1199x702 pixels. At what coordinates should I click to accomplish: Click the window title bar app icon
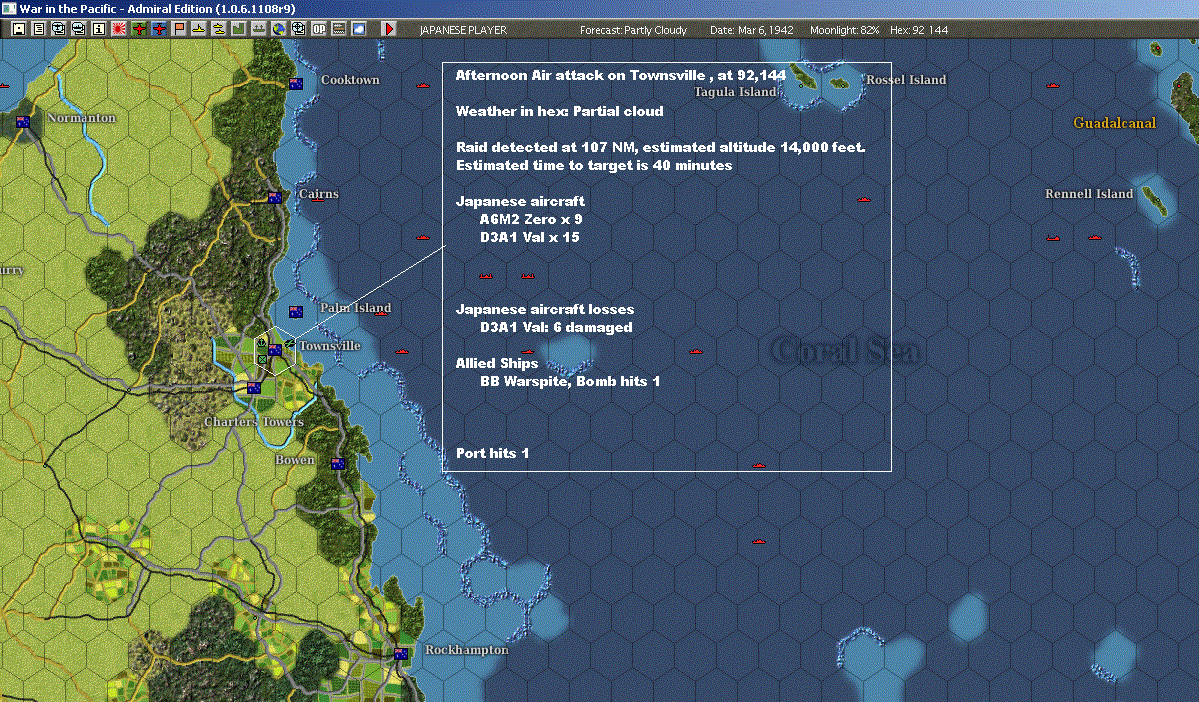[8, 8]
